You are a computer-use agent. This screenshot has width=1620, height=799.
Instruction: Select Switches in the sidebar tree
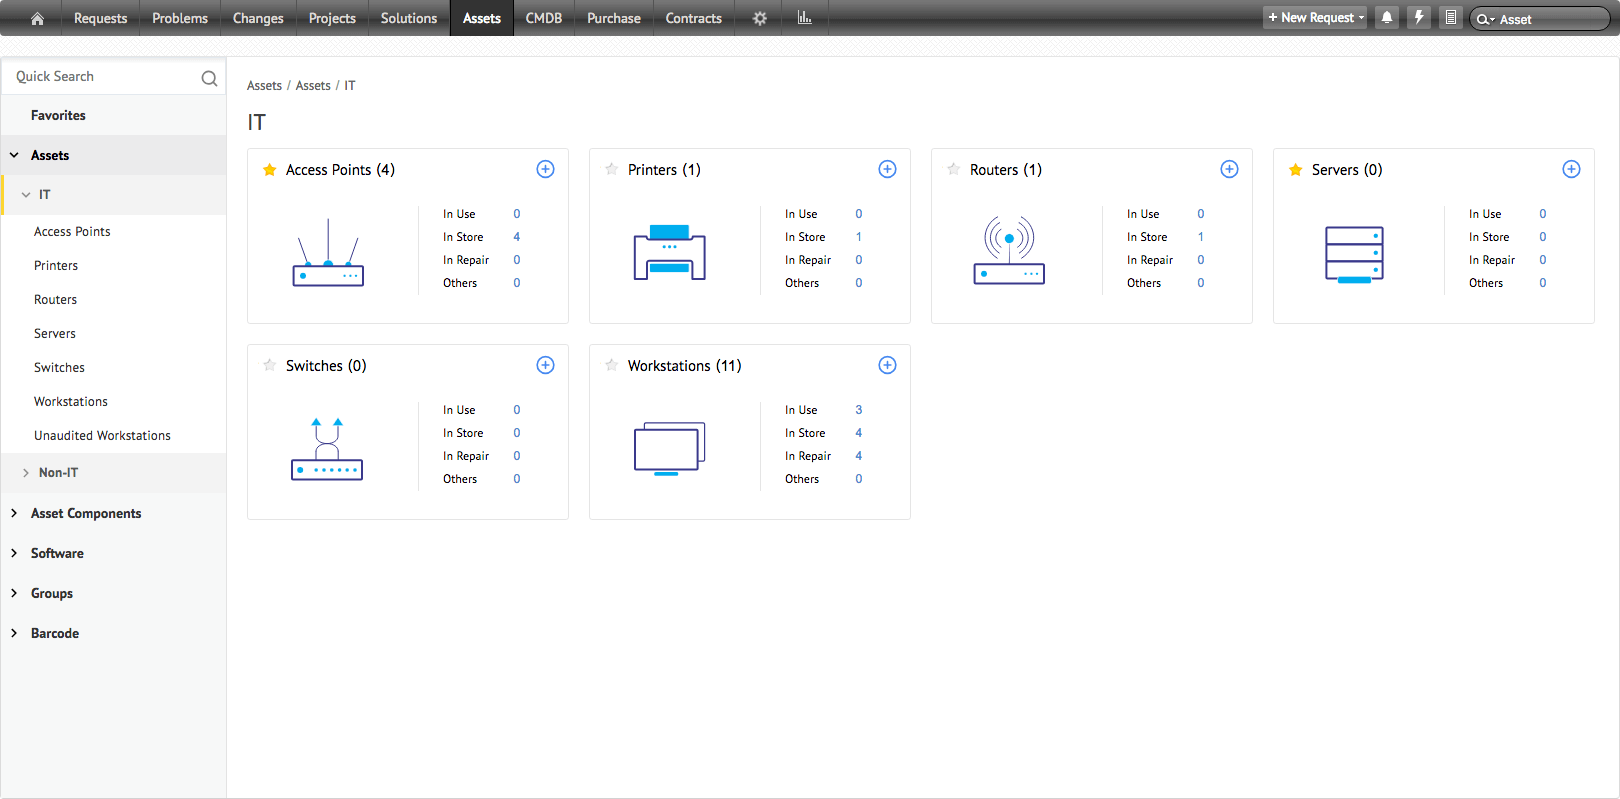point(59,367)
